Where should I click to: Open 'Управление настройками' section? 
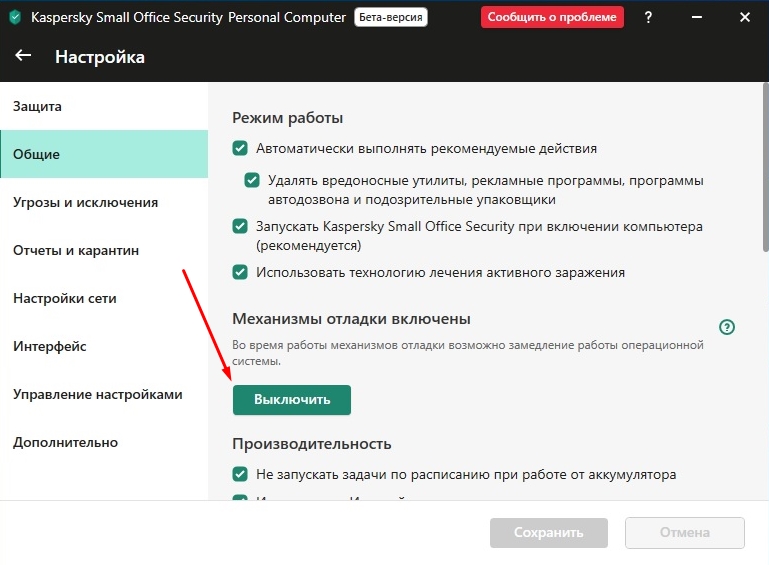point(104,394)
